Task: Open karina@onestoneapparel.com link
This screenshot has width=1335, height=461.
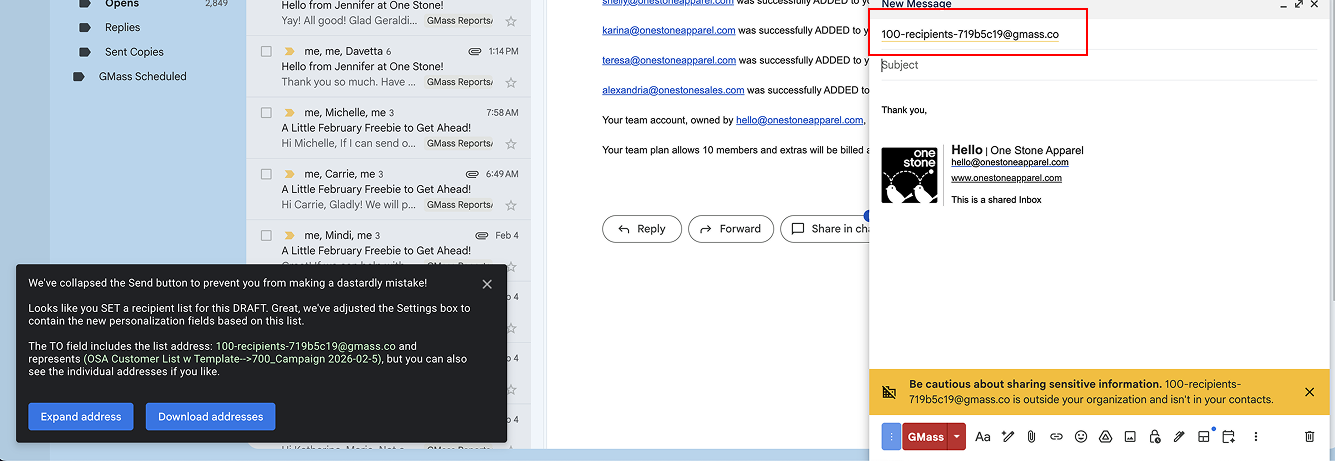Action: pyautogui.click(x=668, y=30)
